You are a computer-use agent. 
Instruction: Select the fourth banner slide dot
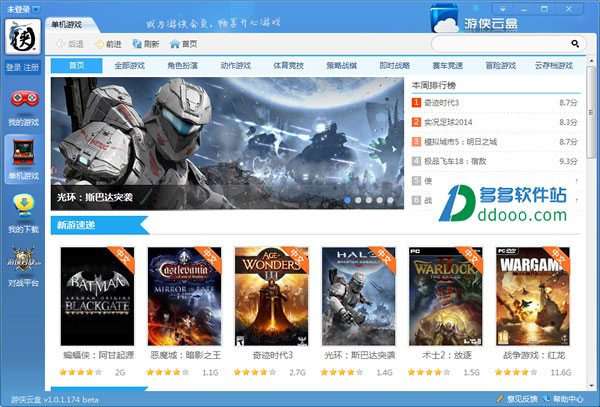tap(380, 200)
